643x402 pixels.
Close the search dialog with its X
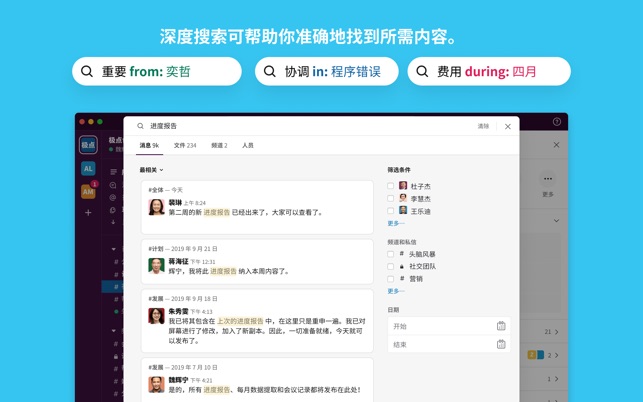[508, 127]
